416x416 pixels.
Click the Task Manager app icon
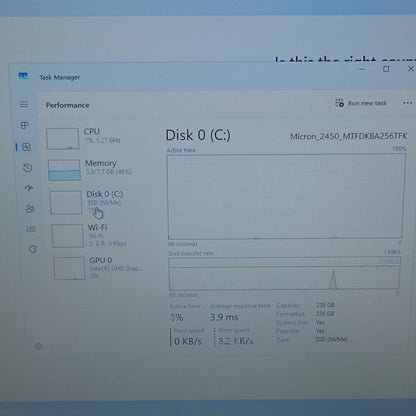(x=23, y=76)
